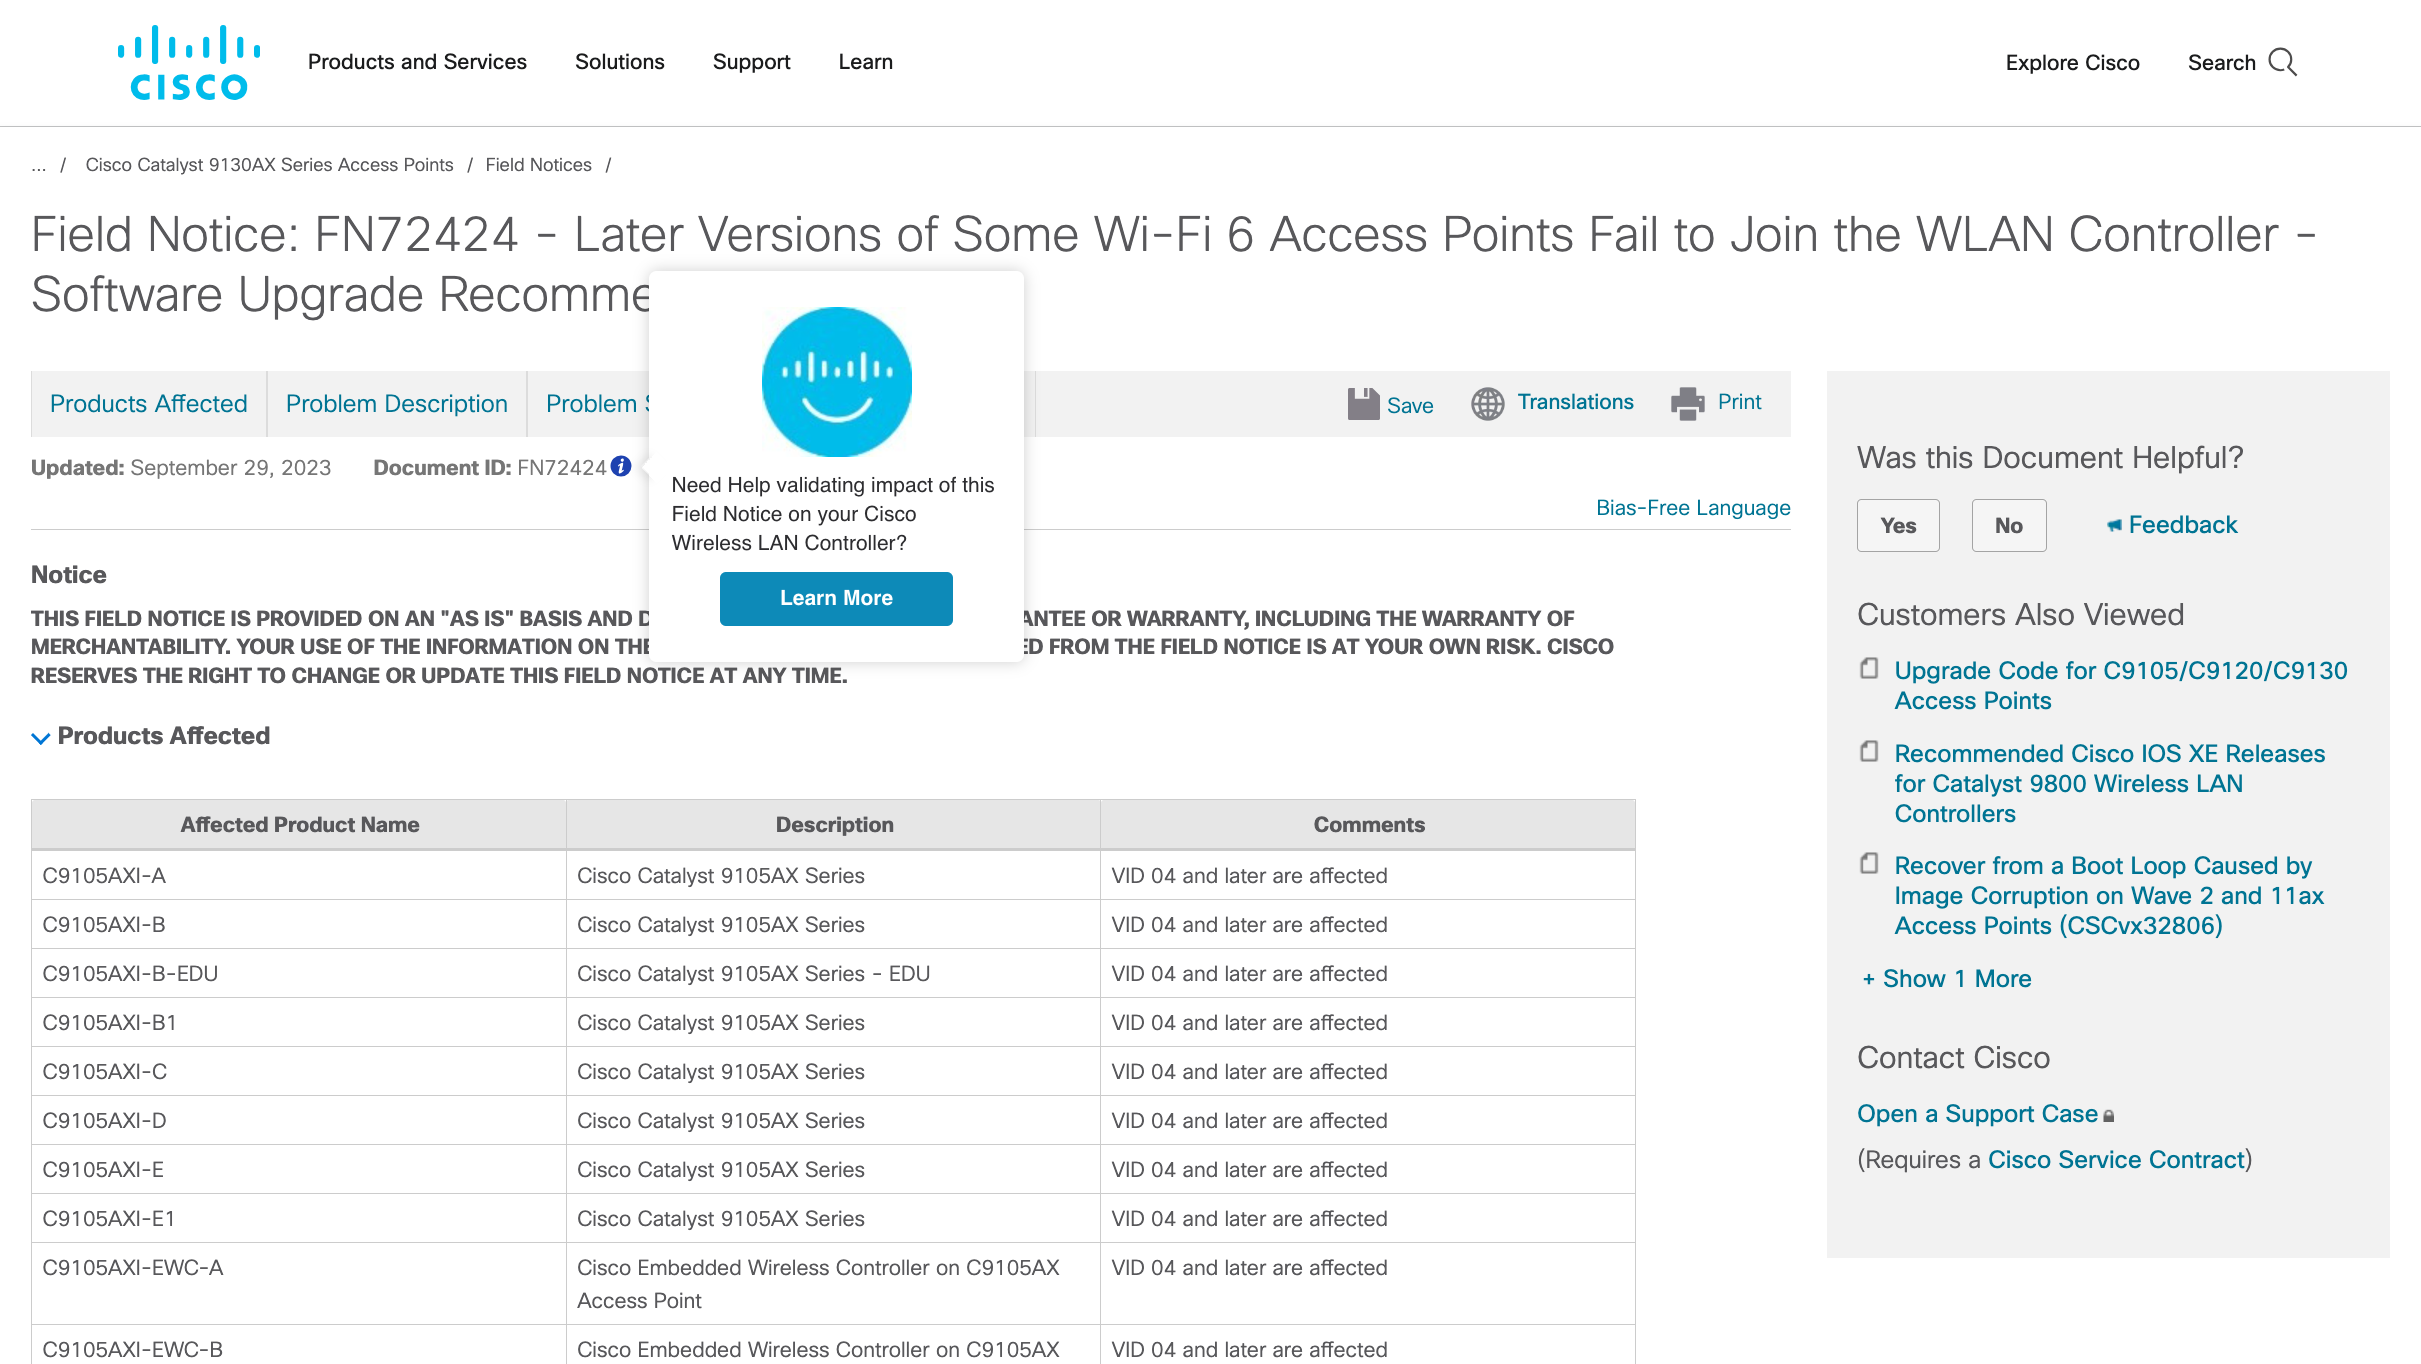Image resolution: width=2421 pixels, height=1364 pixels.
Task: Click the Print icon
Action: [1684, 401]
